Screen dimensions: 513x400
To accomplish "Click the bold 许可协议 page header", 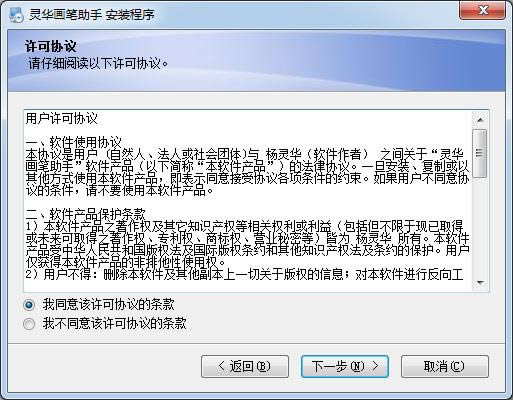I will point(51,46).
